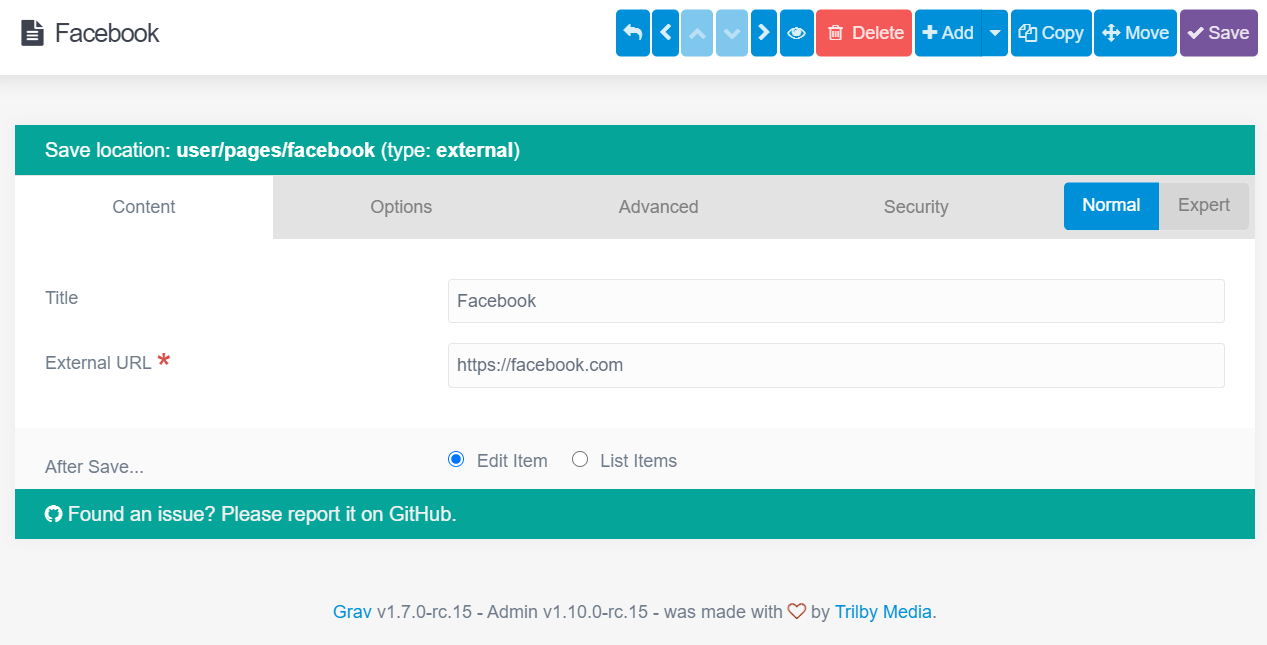Screen dimensions: 1267x645
Task: Go to previous page with left chevron
Action: pyautogui.click(x=665, y=33)
